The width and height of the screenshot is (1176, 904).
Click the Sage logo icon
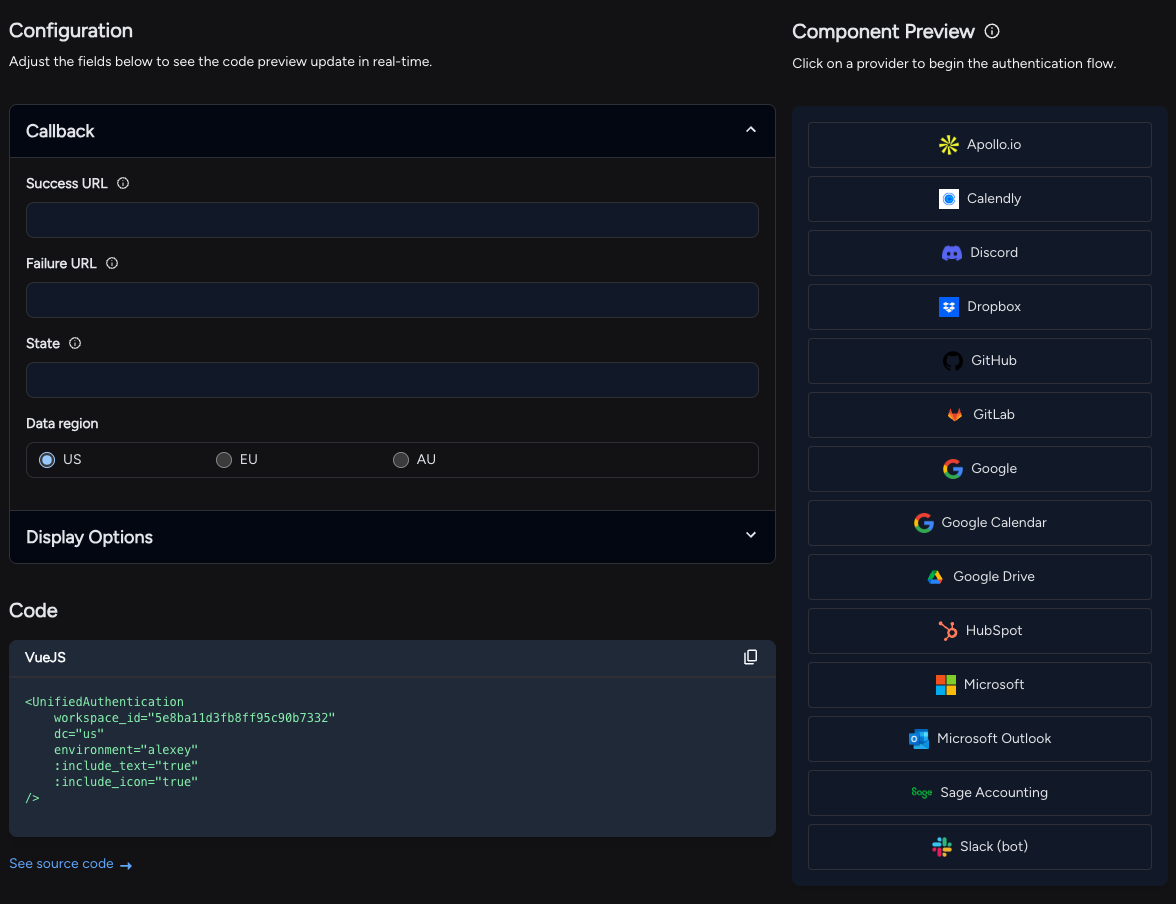tap(922, 793)
